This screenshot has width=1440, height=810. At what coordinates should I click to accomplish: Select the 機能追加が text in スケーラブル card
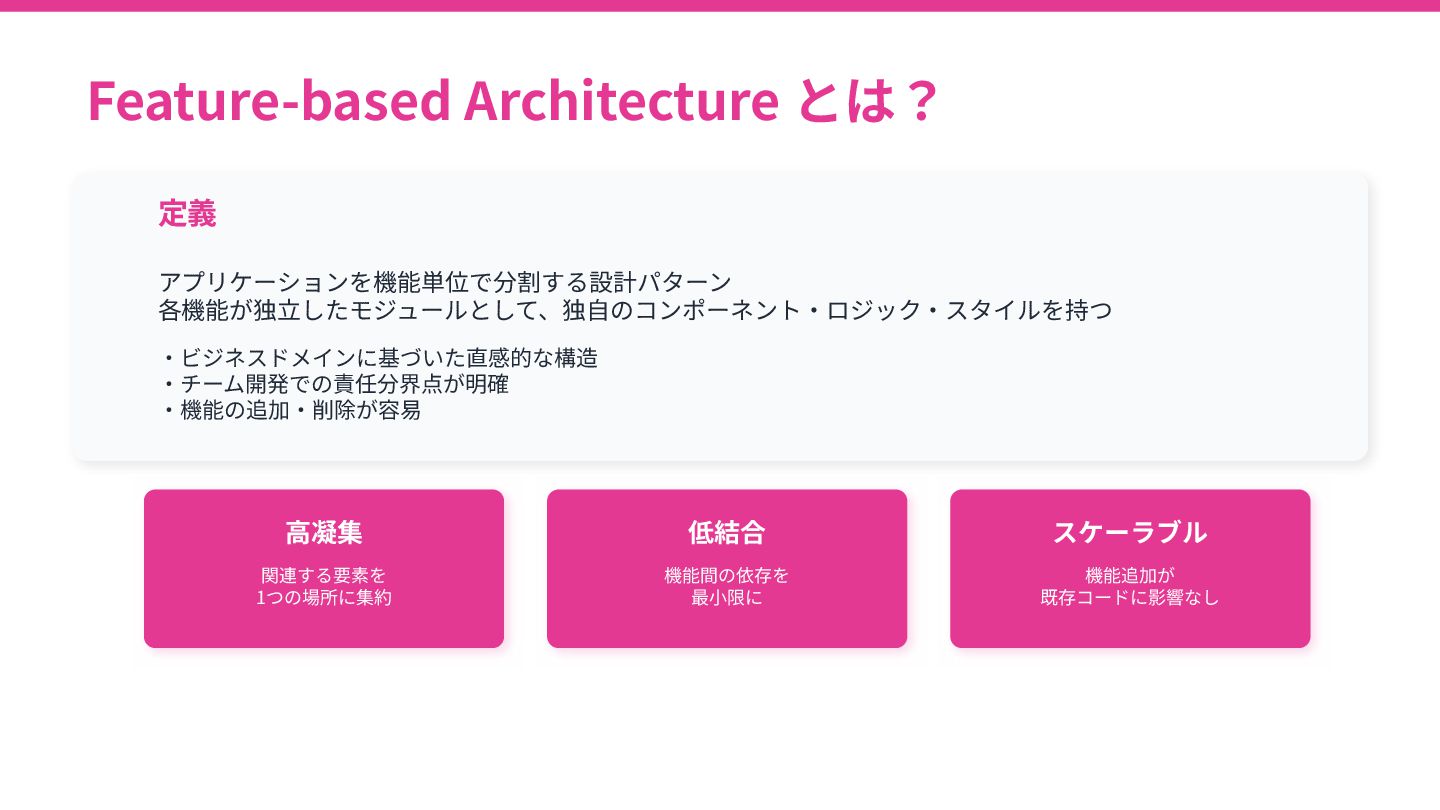point(1130,575)
